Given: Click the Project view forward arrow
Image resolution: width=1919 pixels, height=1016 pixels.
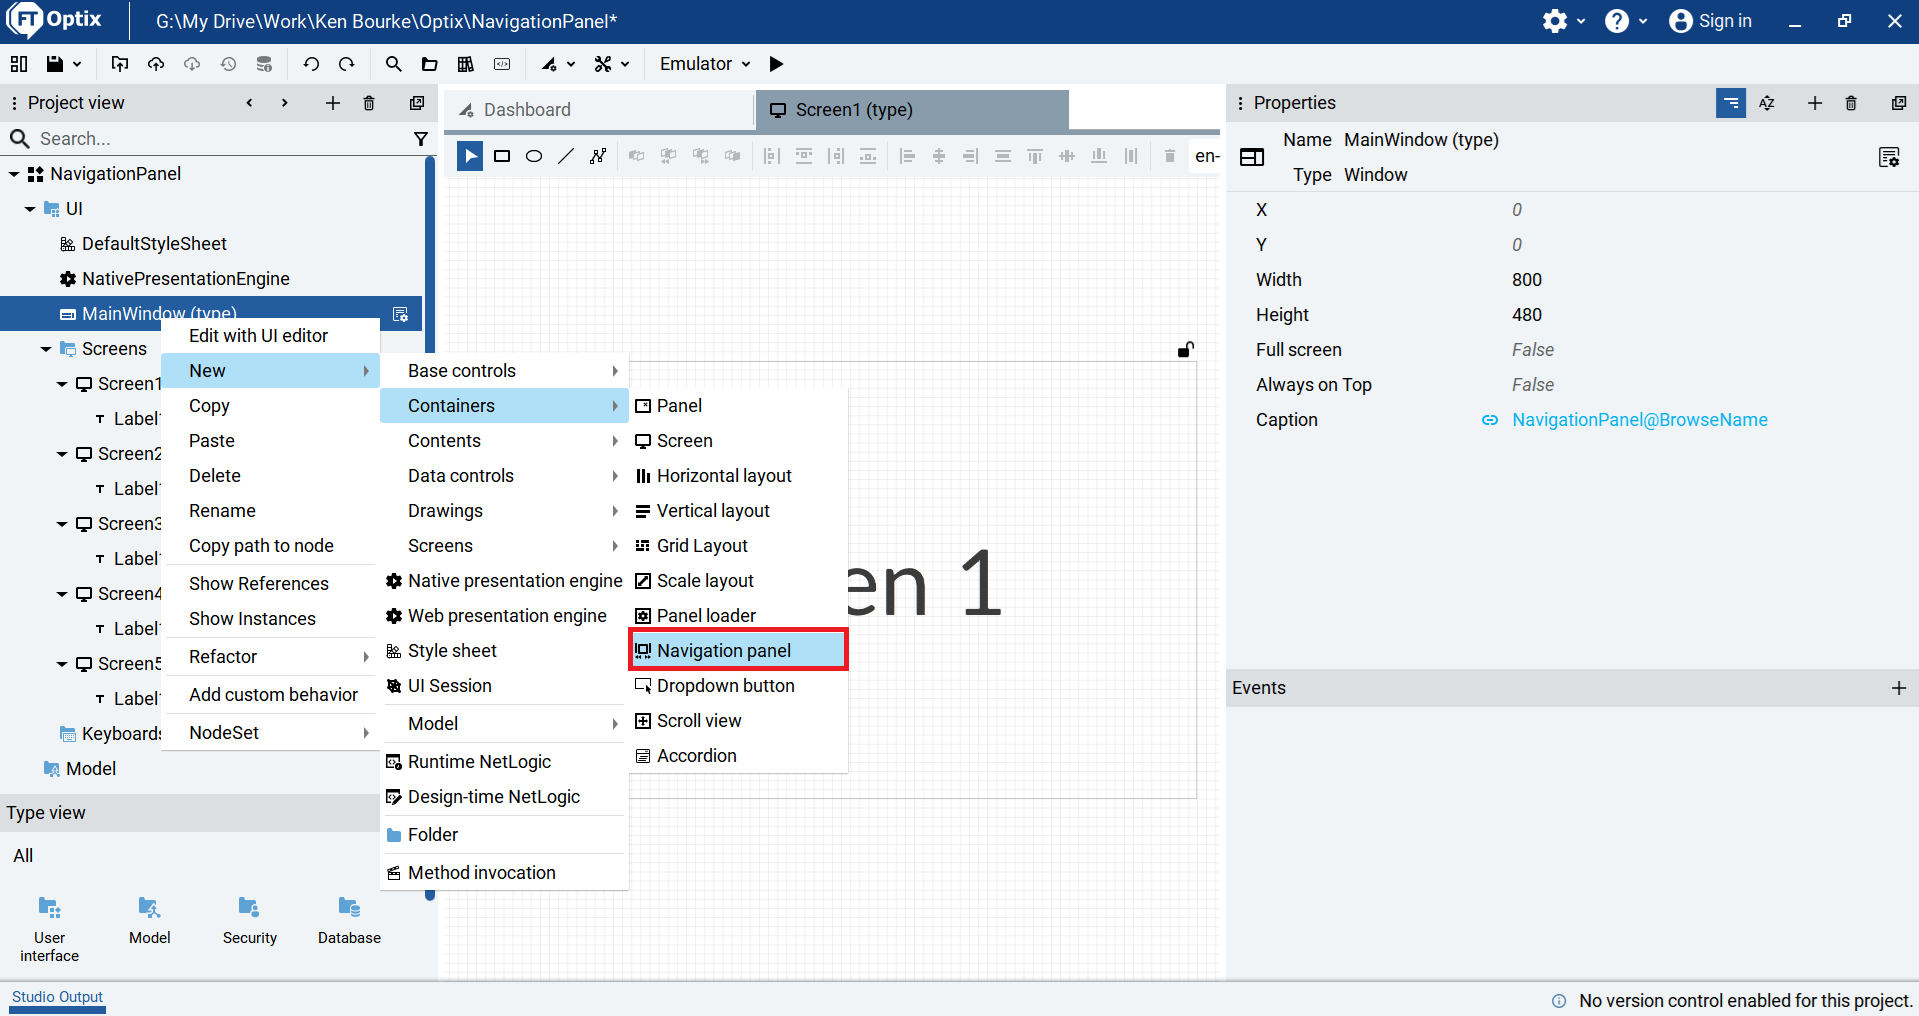Looking at the screenshot, I should pos(285,103).
